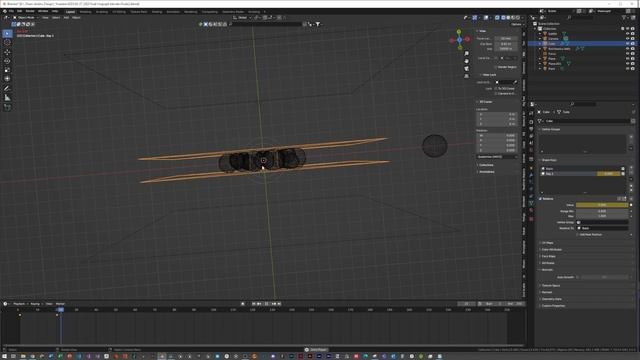The image size is (640, 360).
Task: Collapse the 3D Cursor panel in sidebar
Action: pos(485,102)
